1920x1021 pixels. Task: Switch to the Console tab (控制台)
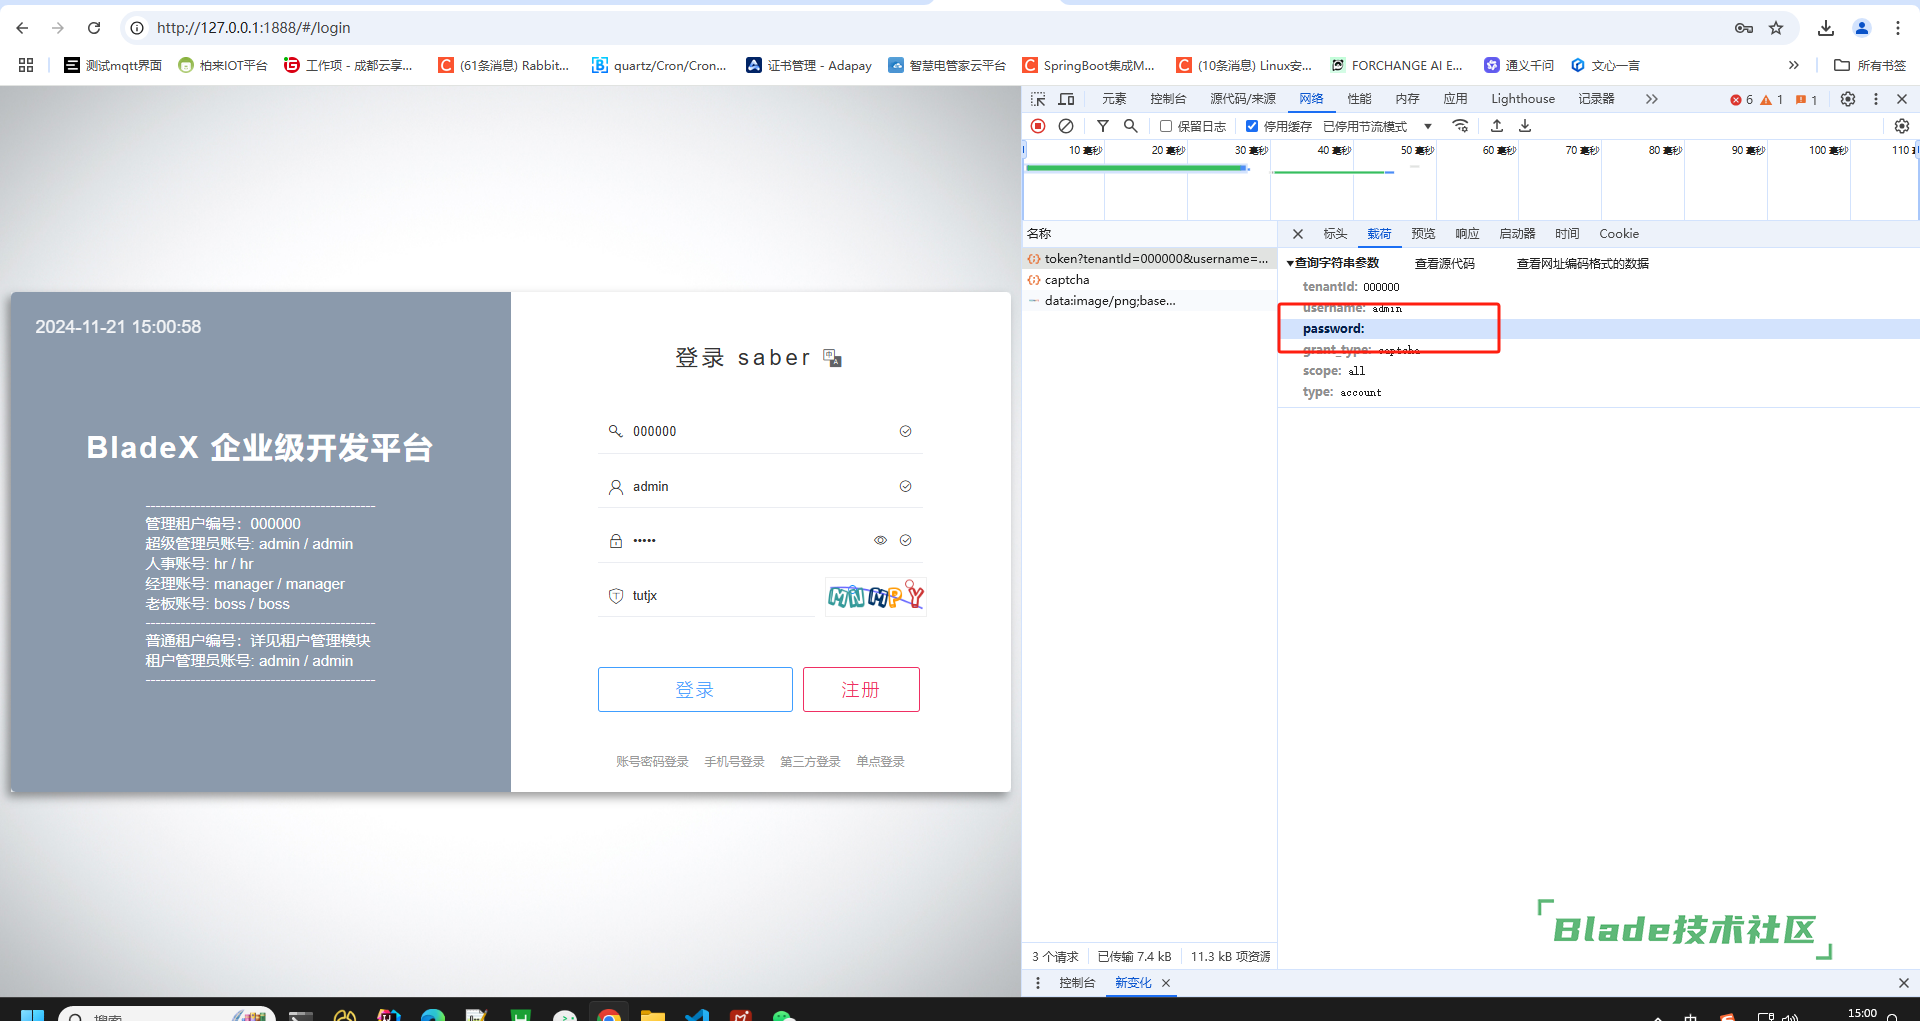[1168, 99]
